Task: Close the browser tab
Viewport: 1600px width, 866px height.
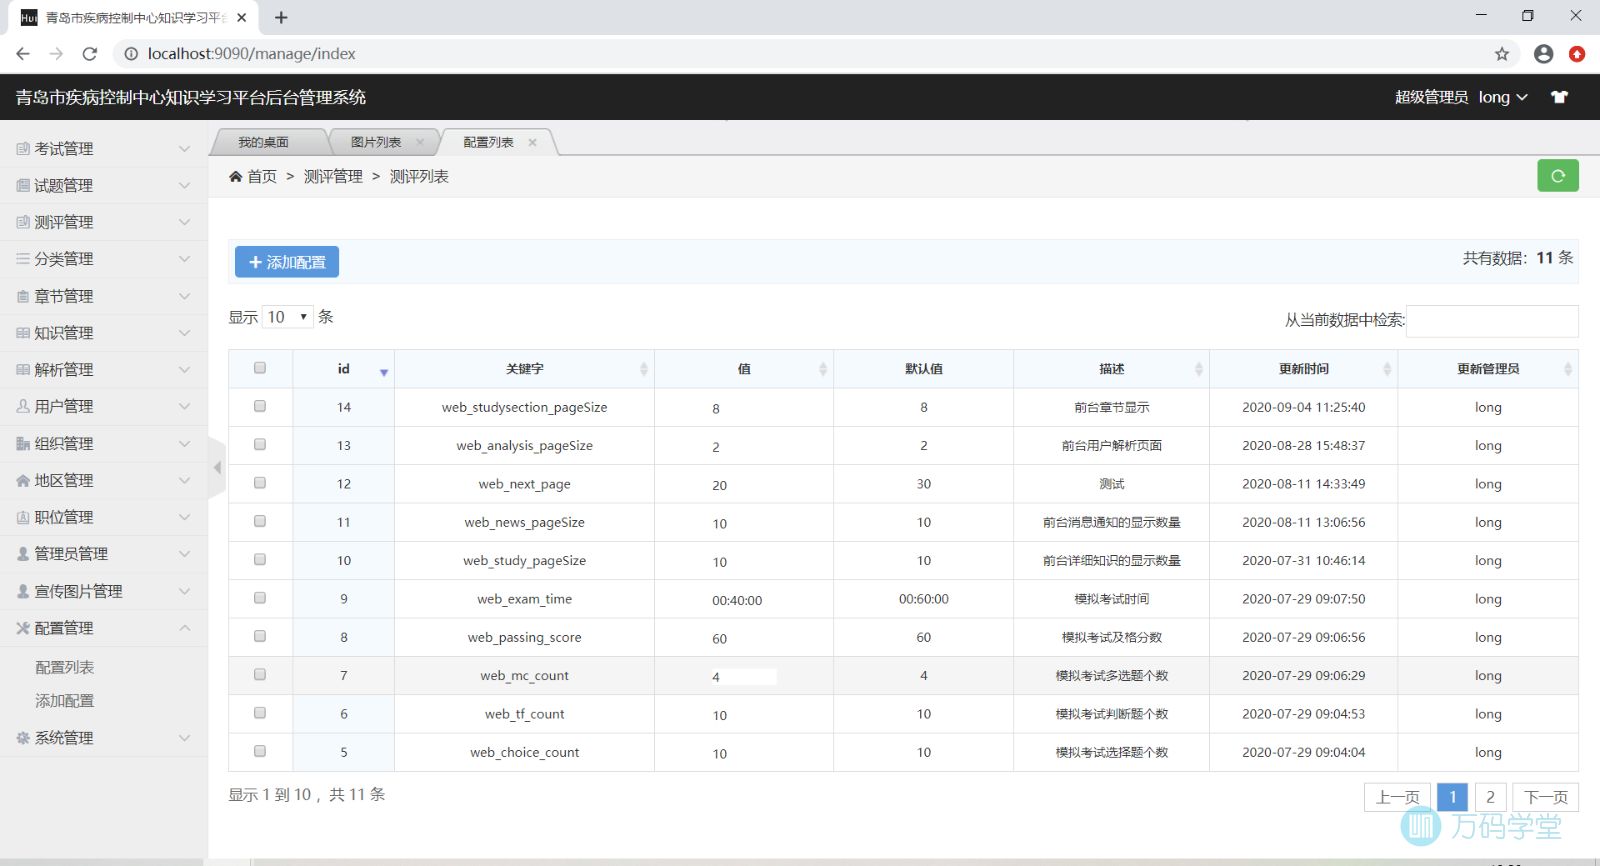Action: [x=241, y=17]
